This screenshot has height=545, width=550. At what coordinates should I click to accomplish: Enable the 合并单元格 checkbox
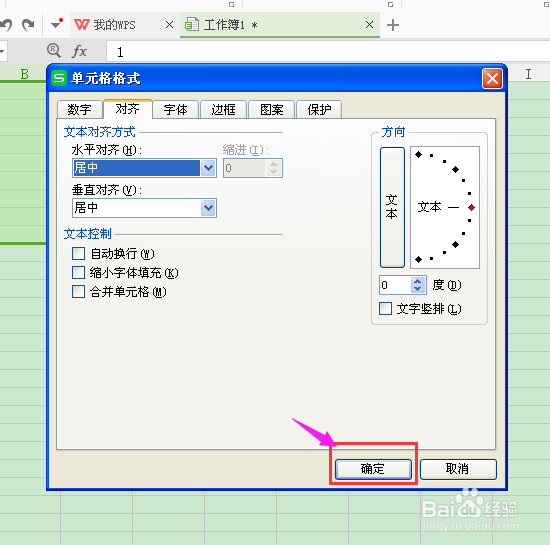pos(78,291)
